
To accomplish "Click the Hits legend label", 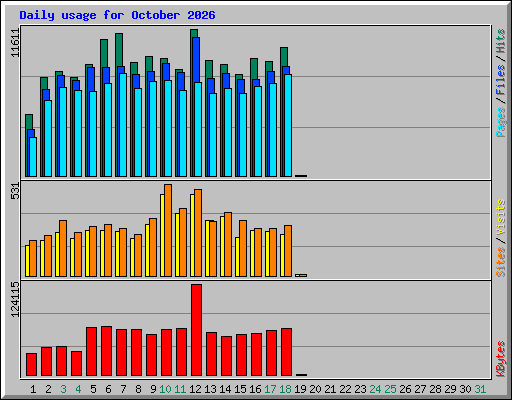I will (501, 41).
